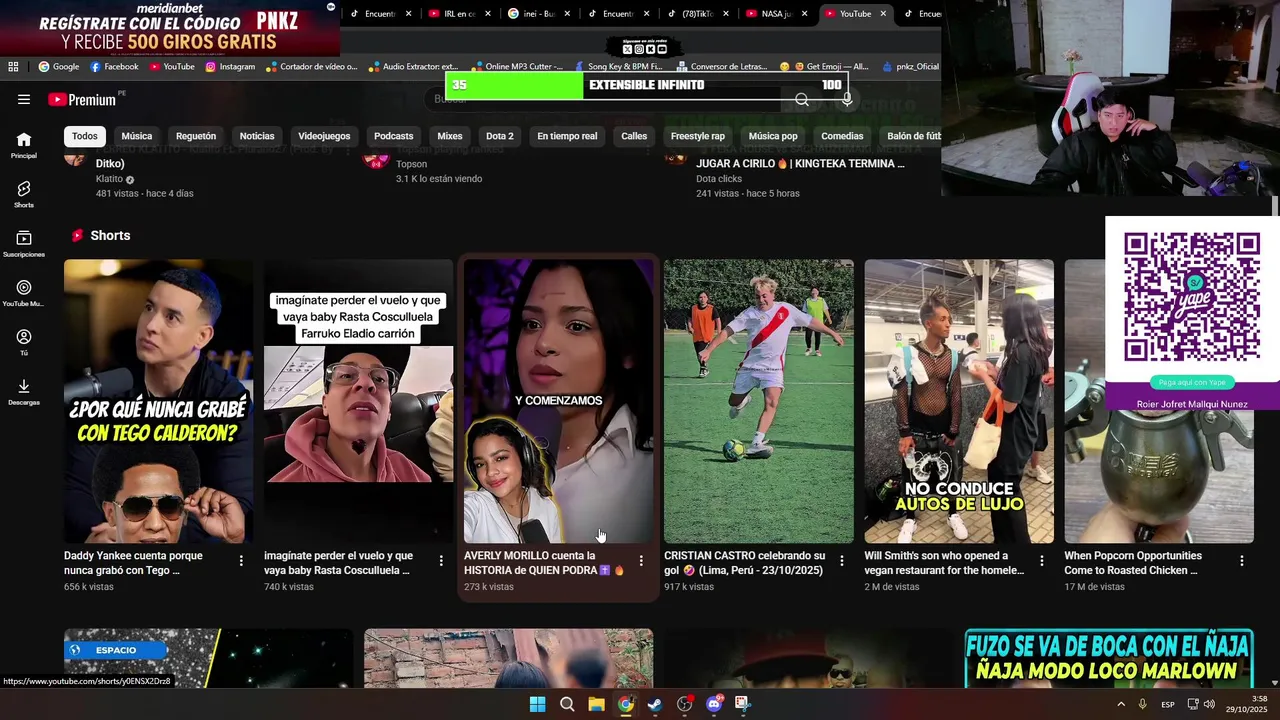Close the active YouTube browser tab

(x=883, y=14)
